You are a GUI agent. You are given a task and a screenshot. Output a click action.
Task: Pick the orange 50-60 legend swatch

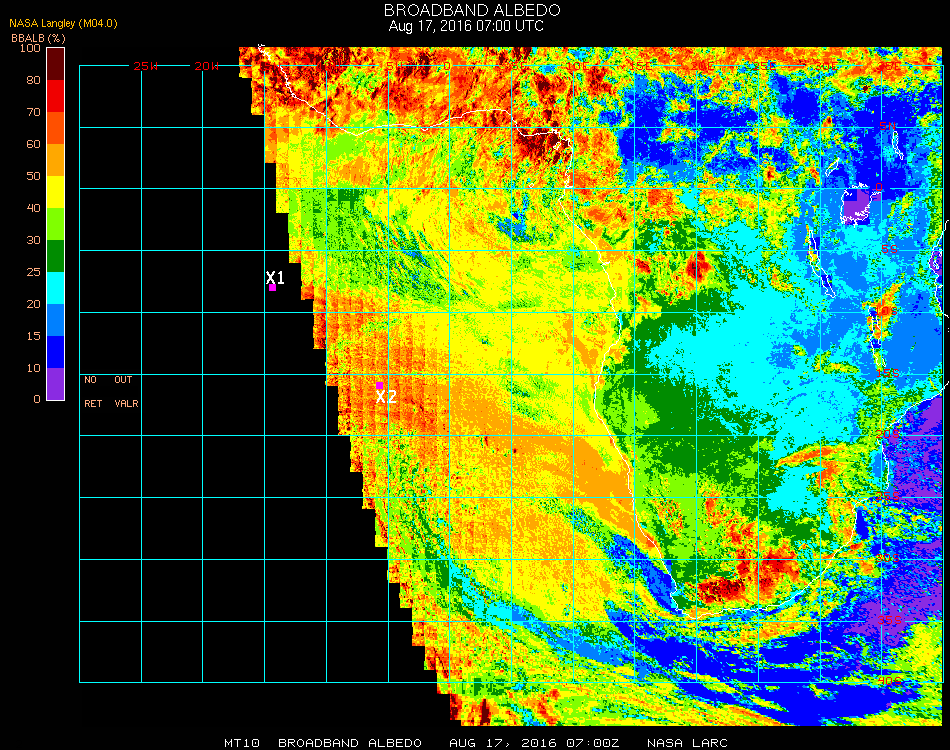[55, 160]
